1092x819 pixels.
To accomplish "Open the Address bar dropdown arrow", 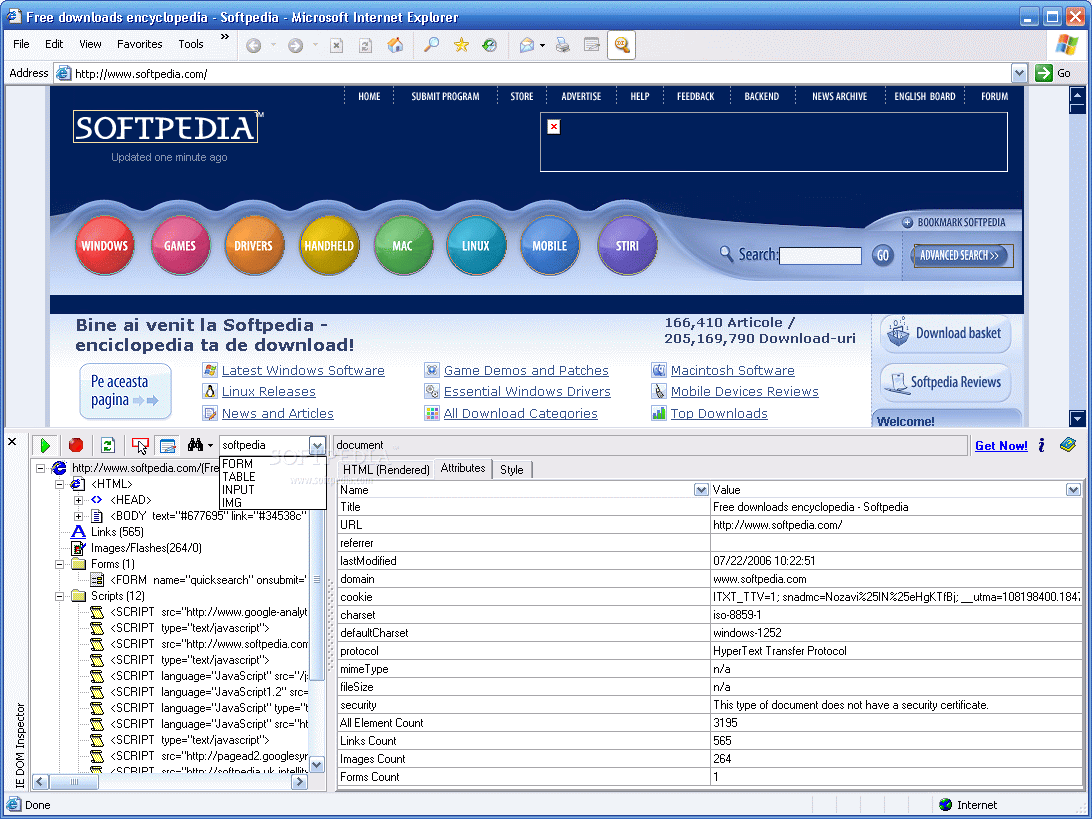I will (x=1019, y=73).
